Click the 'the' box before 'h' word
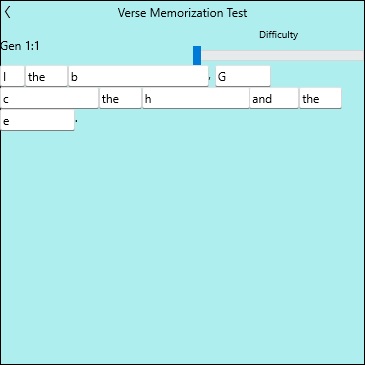This screenshot has height=365, width=365. point(120,98)
